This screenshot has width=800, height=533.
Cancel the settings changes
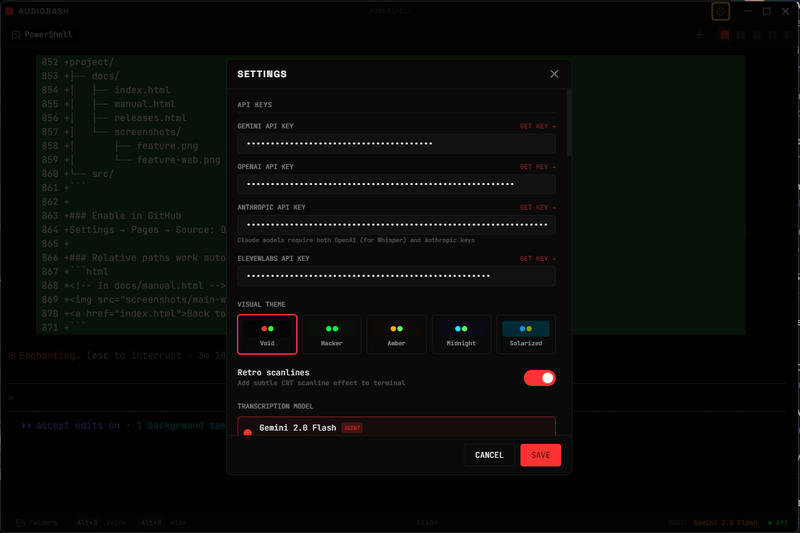tap(489, 455)
